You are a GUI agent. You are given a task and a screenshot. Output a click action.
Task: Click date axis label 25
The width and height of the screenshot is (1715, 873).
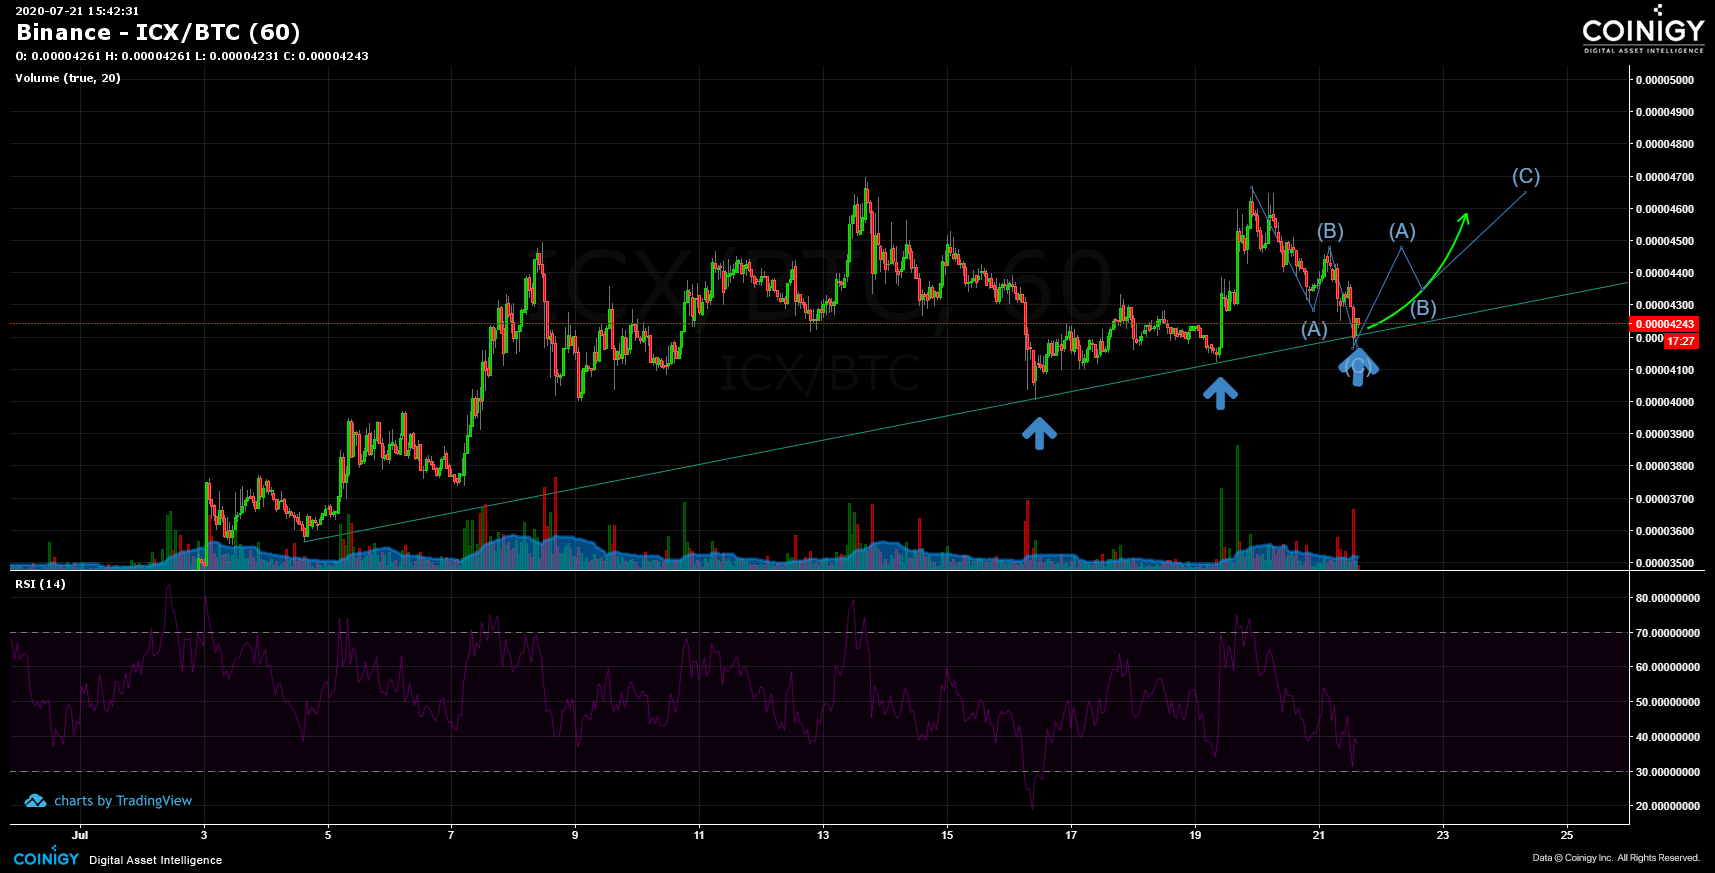(1567, 835)
